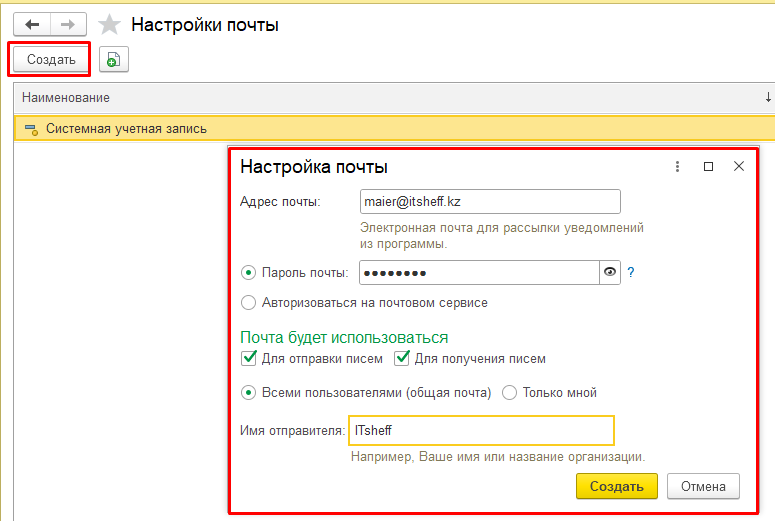Uncheck Для отправки писем checkbox

point(249,358)
